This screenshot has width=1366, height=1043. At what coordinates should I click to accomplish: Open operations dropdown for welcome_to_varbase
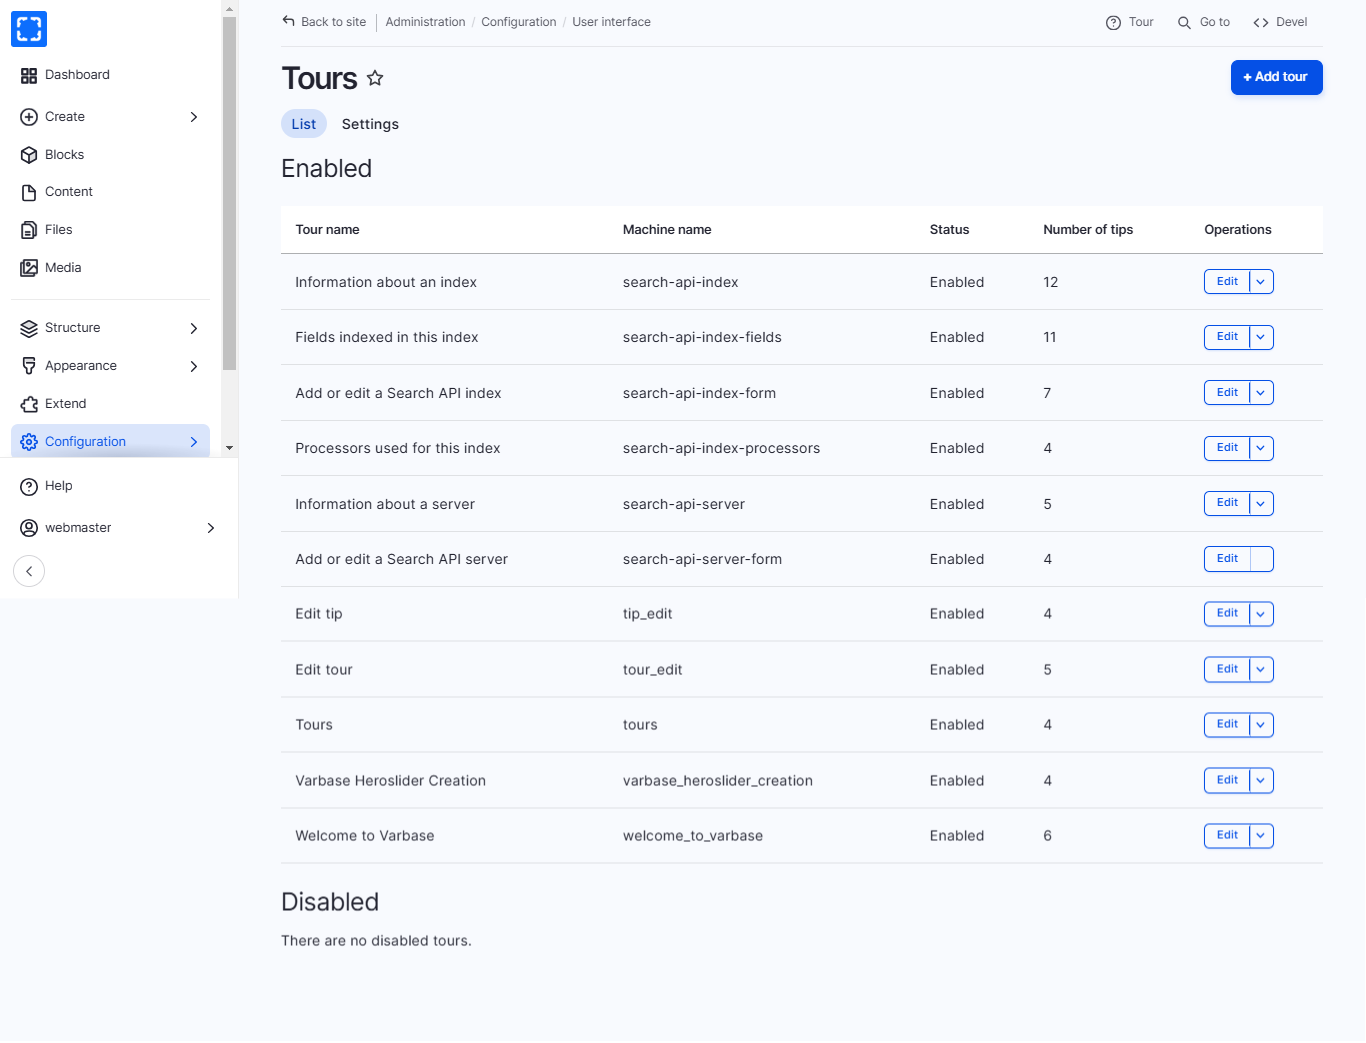[x=1261, y=836]
